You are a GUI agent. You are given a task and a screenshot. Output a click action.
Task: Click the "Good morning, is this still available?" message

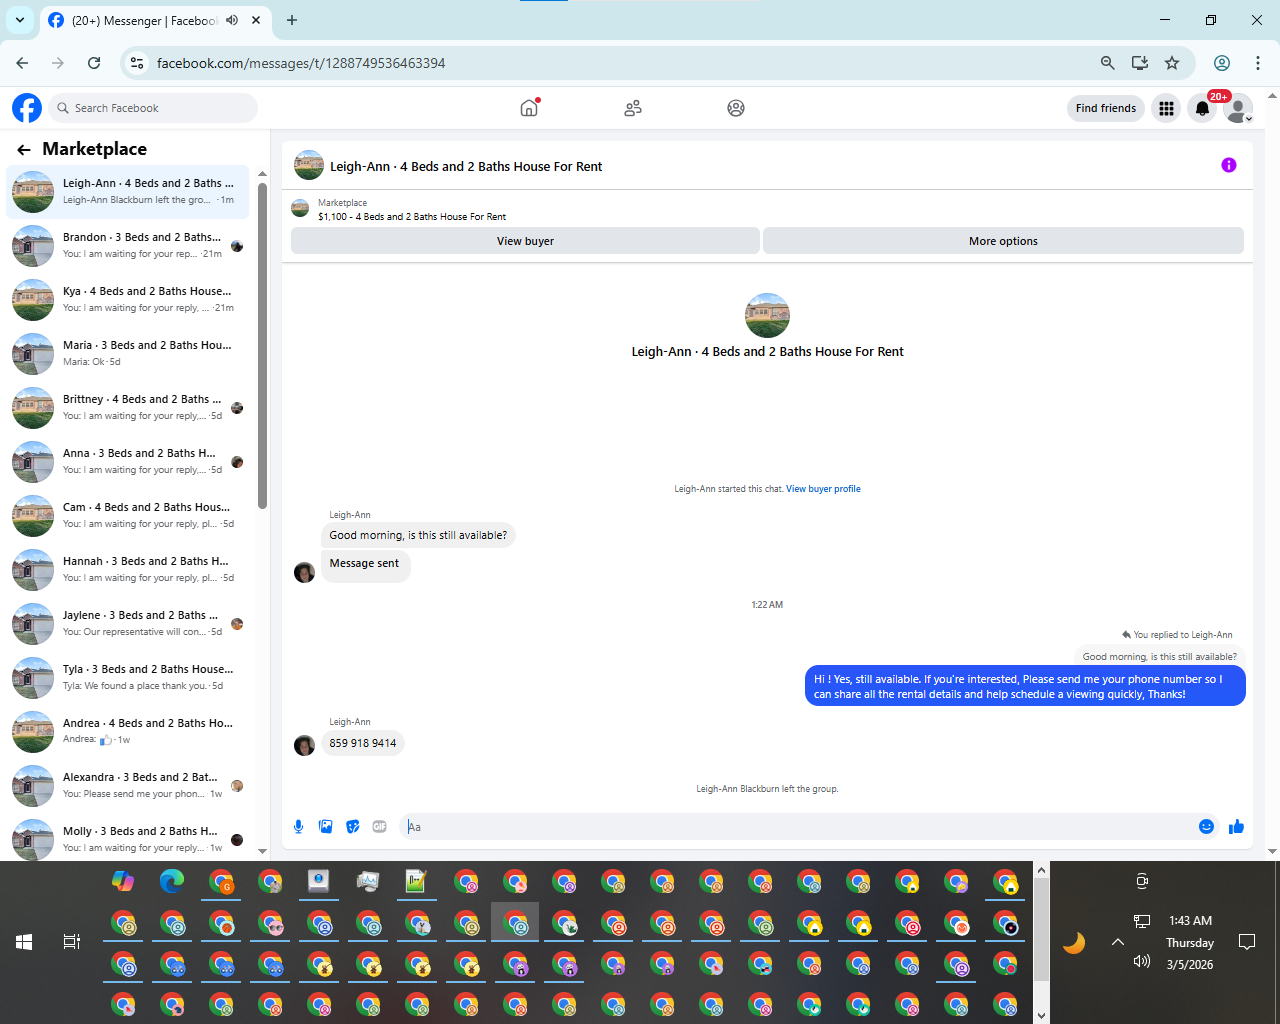coord(418,535)
